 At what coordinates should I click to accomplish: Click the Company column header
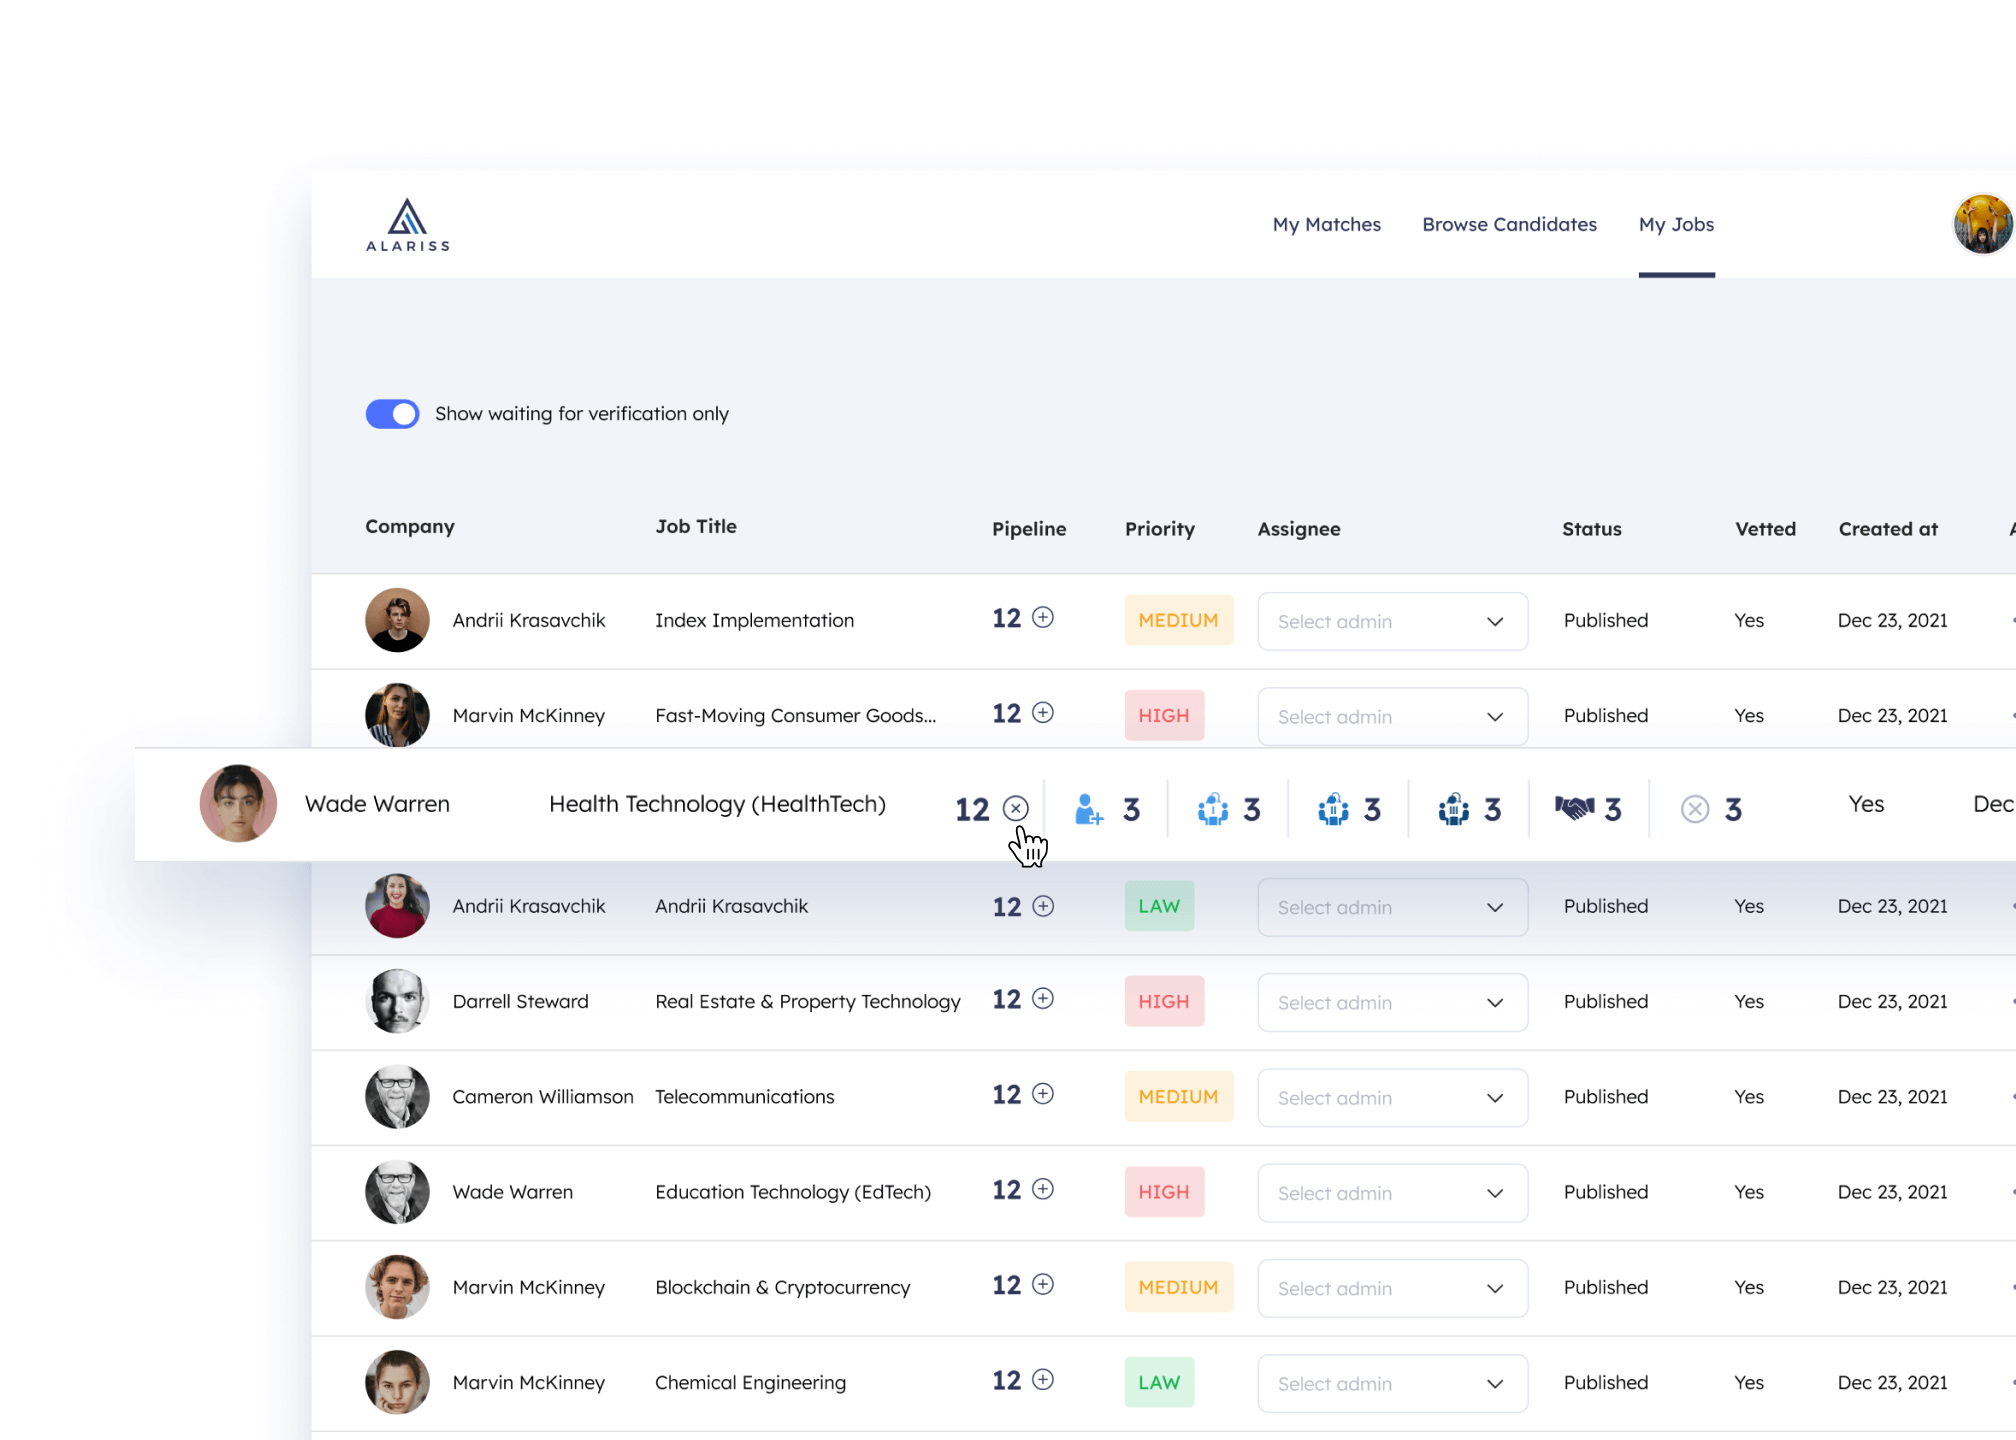pyautogui.click(x=410, y=527)
